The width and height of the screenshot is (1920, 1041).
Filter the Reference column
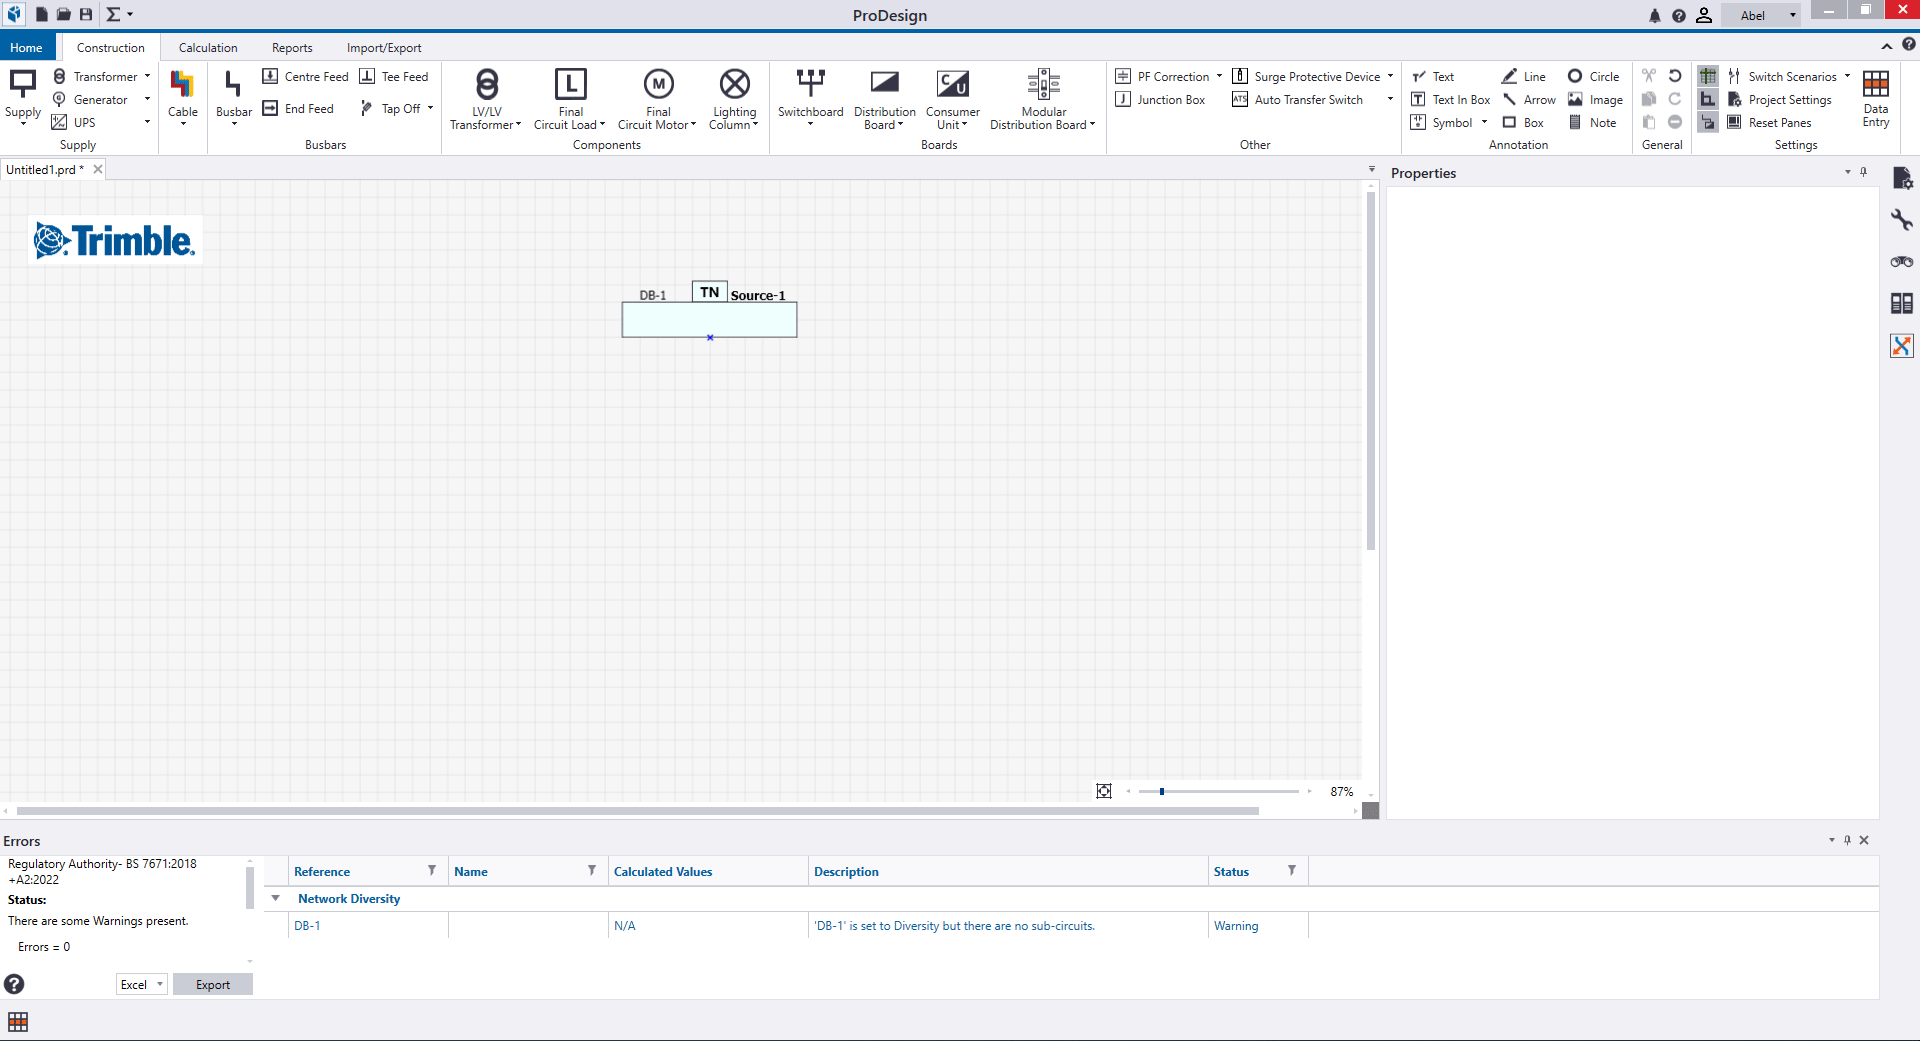tap(432, 871)
